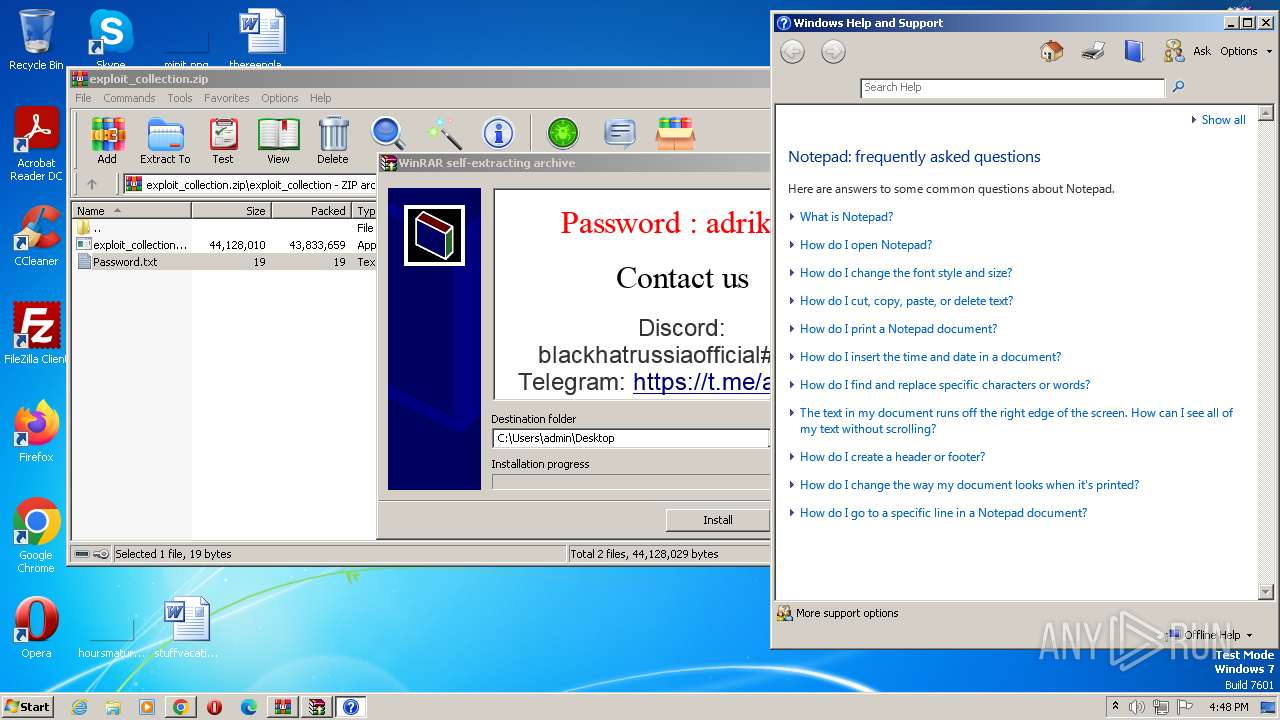
Task: Open How do I find and replace specific characters
Action: click(945, 385)
